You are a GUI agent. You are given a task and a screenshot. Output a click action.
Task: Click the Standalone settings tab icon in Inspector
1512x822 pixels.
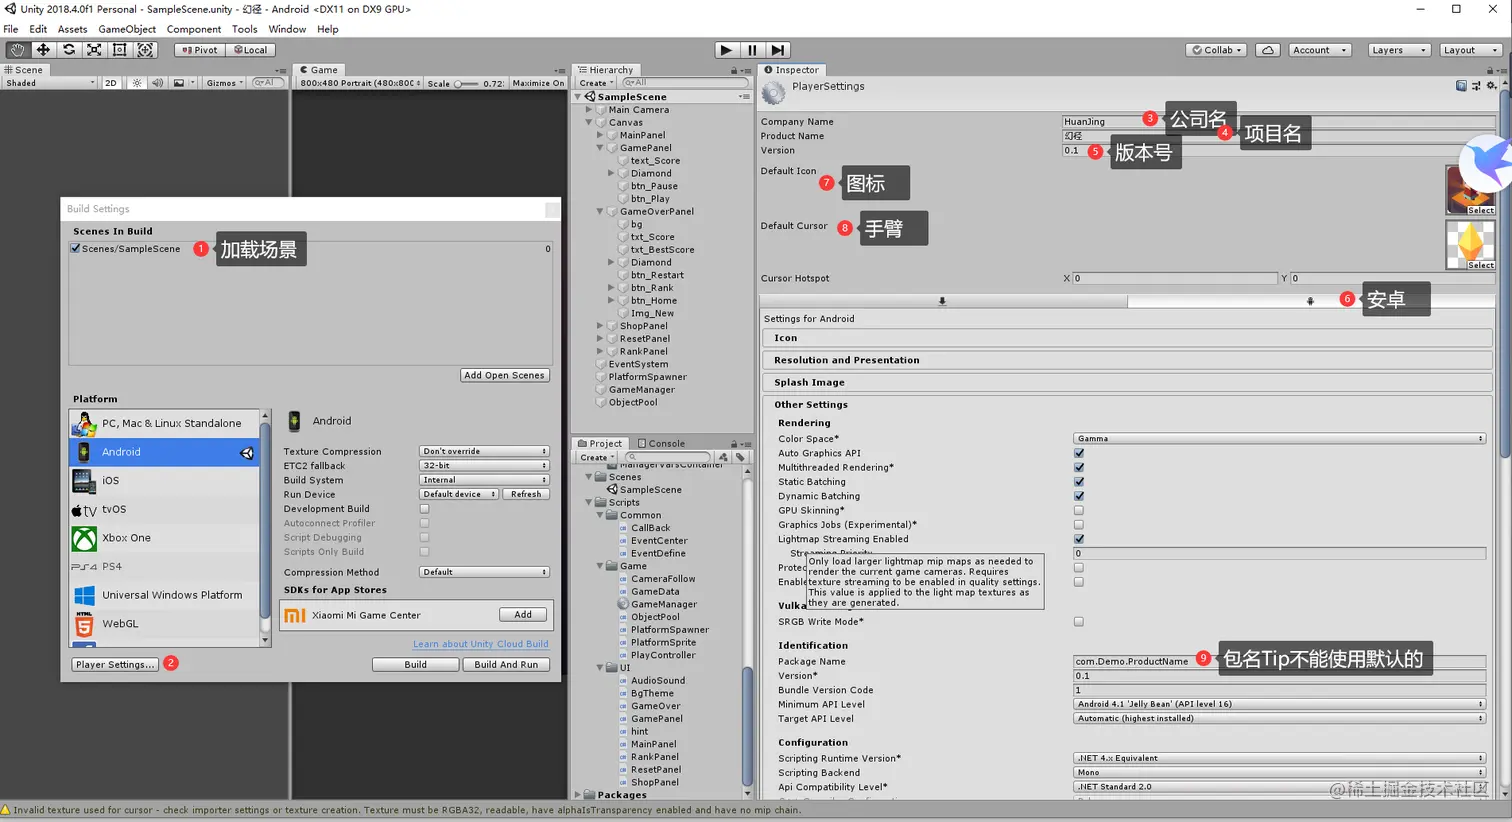[x=942, y=301]
